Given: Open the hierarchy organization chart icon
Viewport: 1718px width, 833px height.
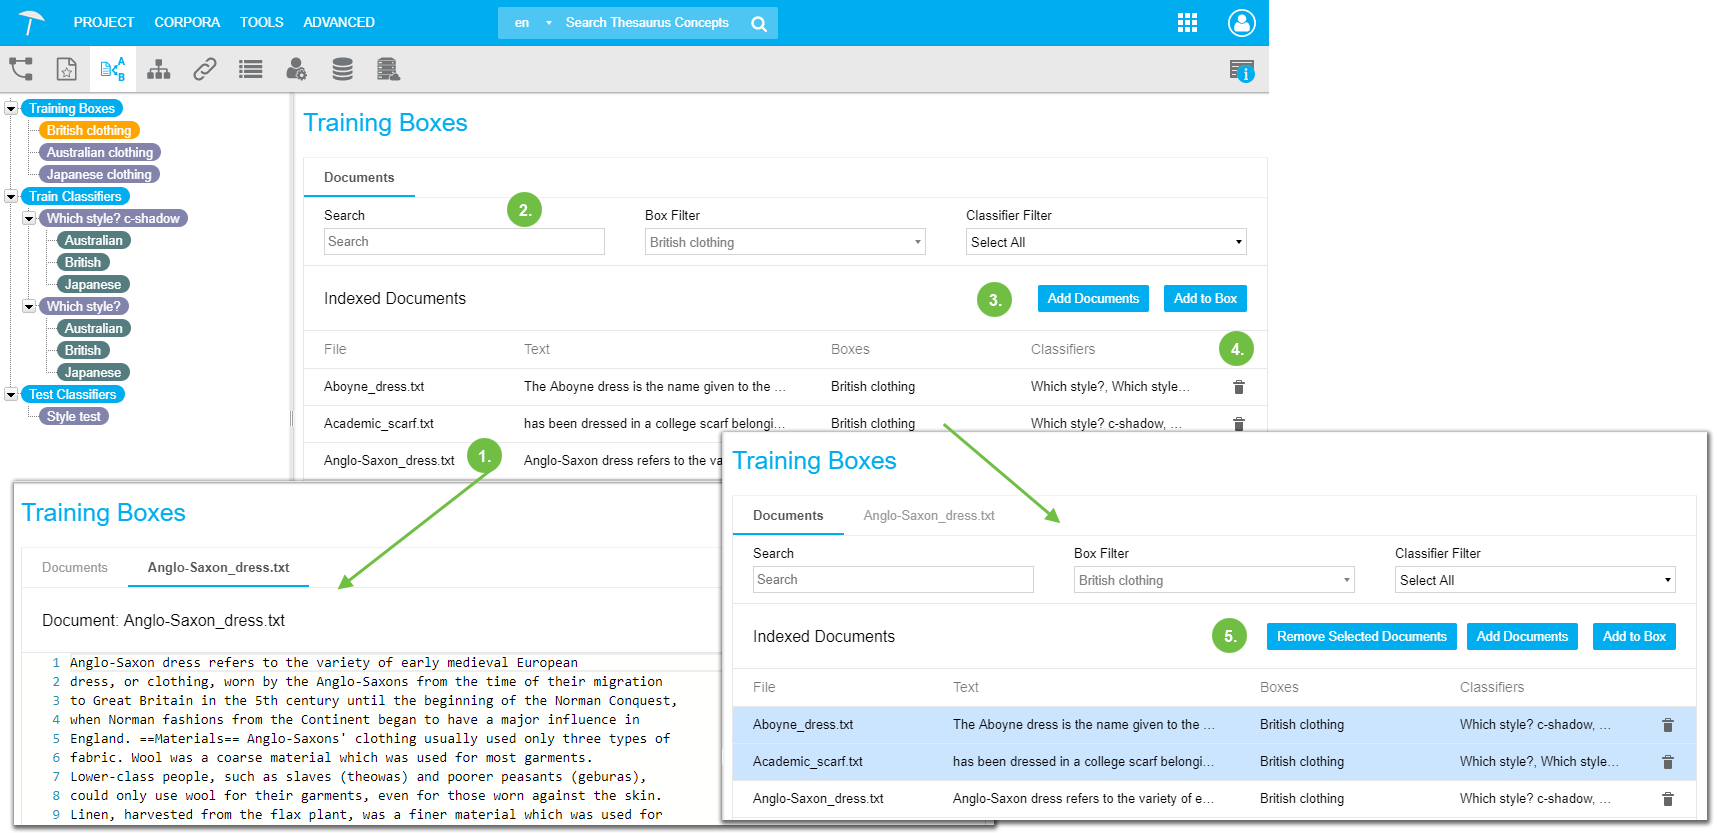Looking at the screenshot, I should tap(159, 69).
